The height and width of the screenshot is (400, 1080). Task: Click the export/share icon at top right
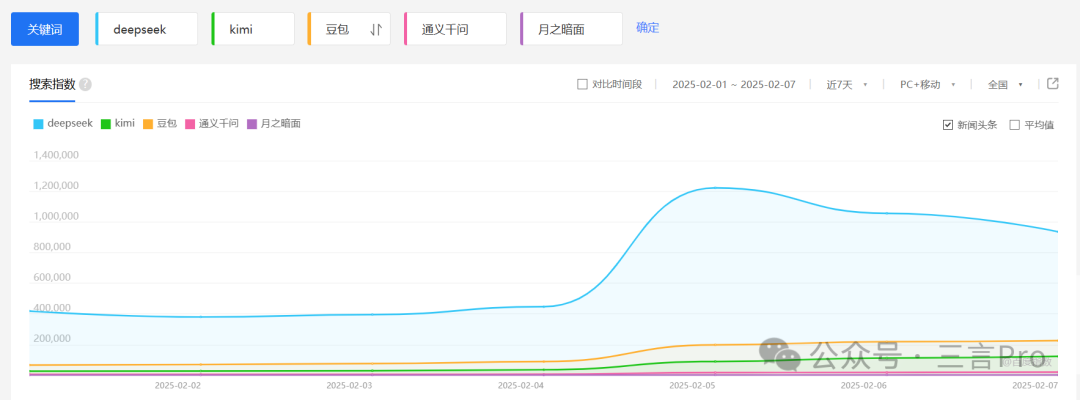pos(1052,84)
